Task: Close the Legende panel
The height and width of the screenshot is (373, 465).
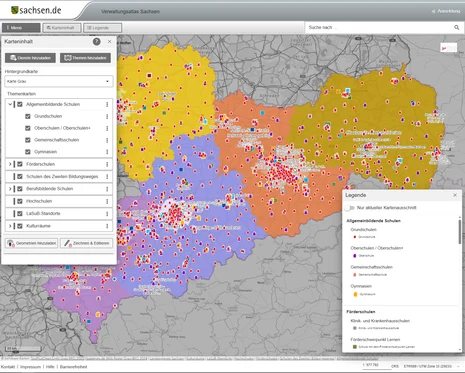Action: click(455, 195)
